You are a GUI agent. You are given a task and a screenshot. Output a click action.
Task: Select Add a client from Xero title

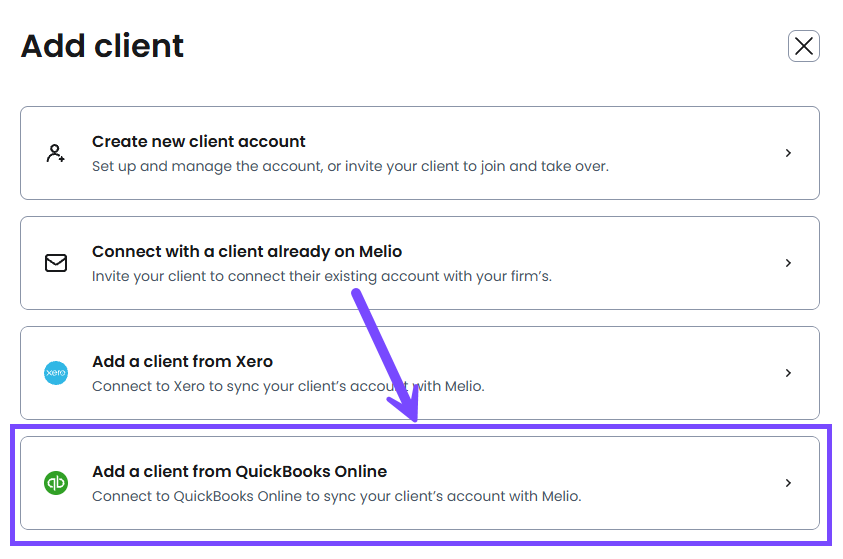pyautogui.click(x=182, y=361)
